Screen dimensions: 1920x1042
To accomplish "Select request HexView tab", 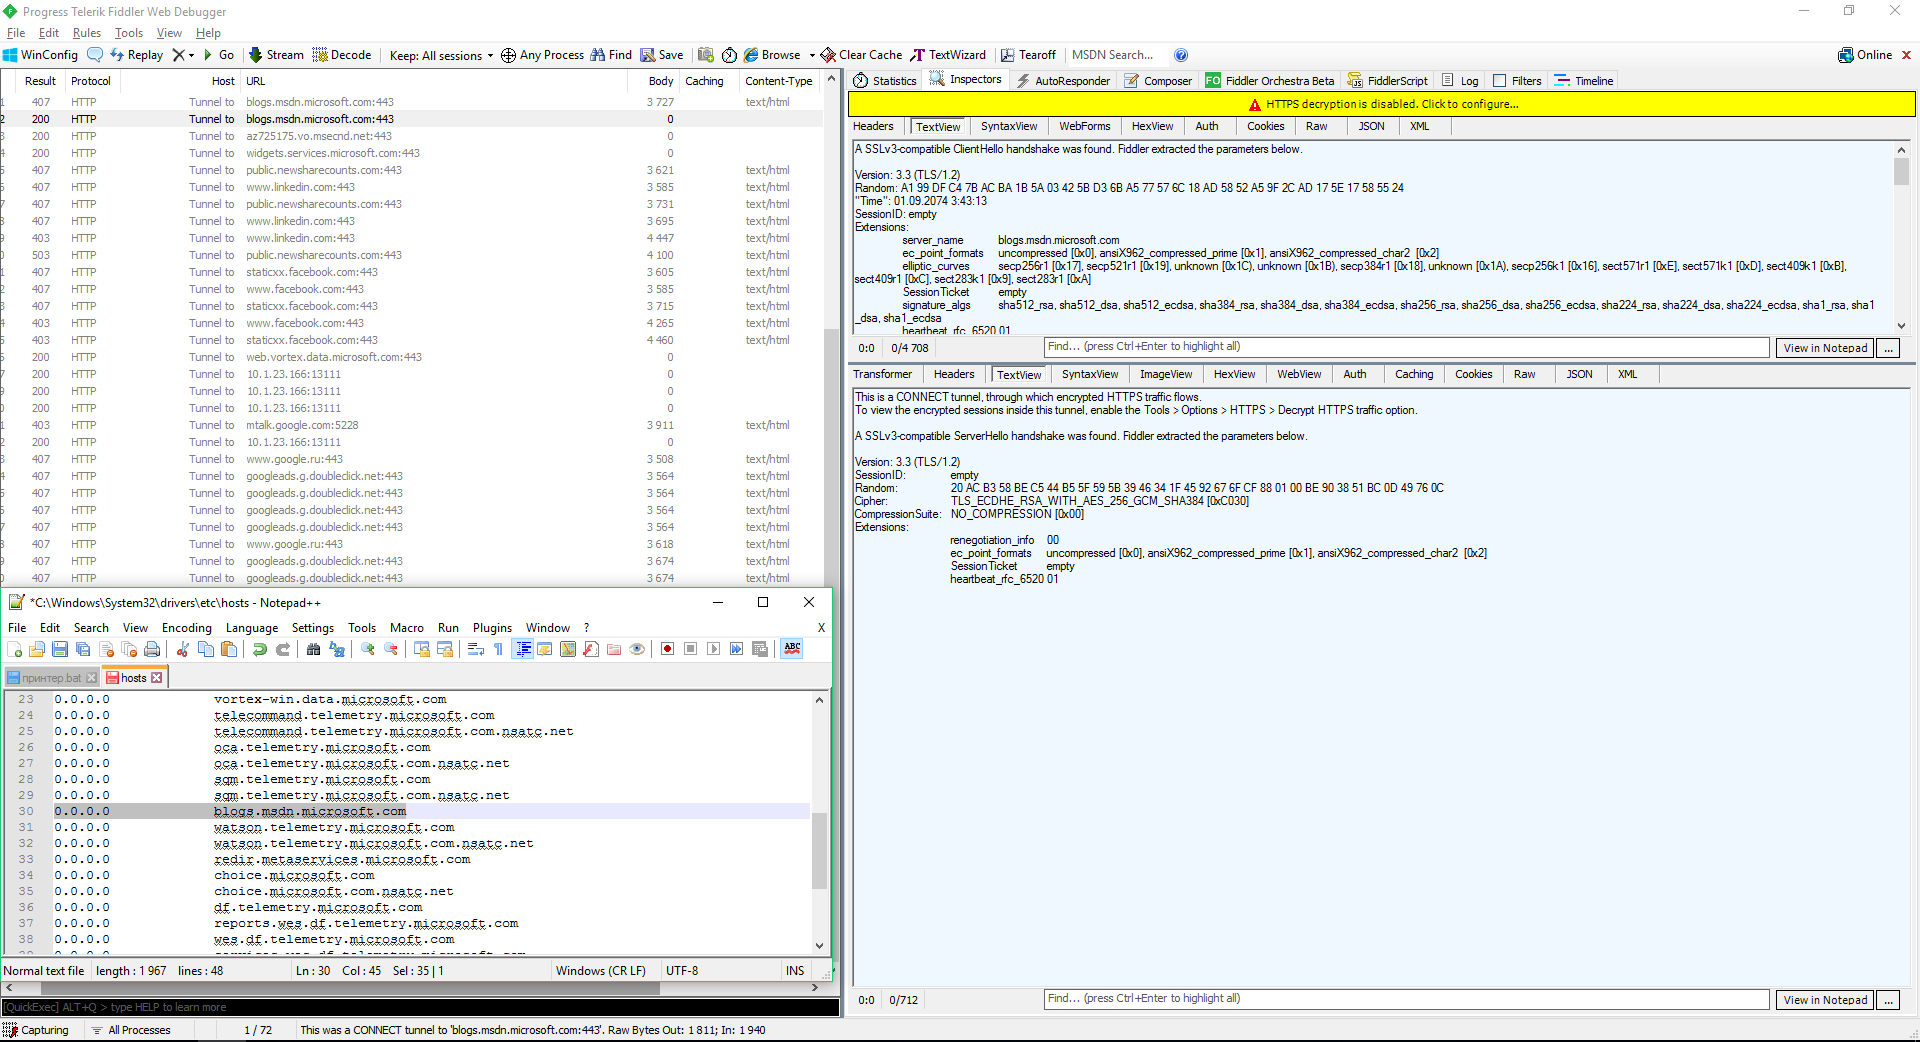I will [x=1152, y=126].
